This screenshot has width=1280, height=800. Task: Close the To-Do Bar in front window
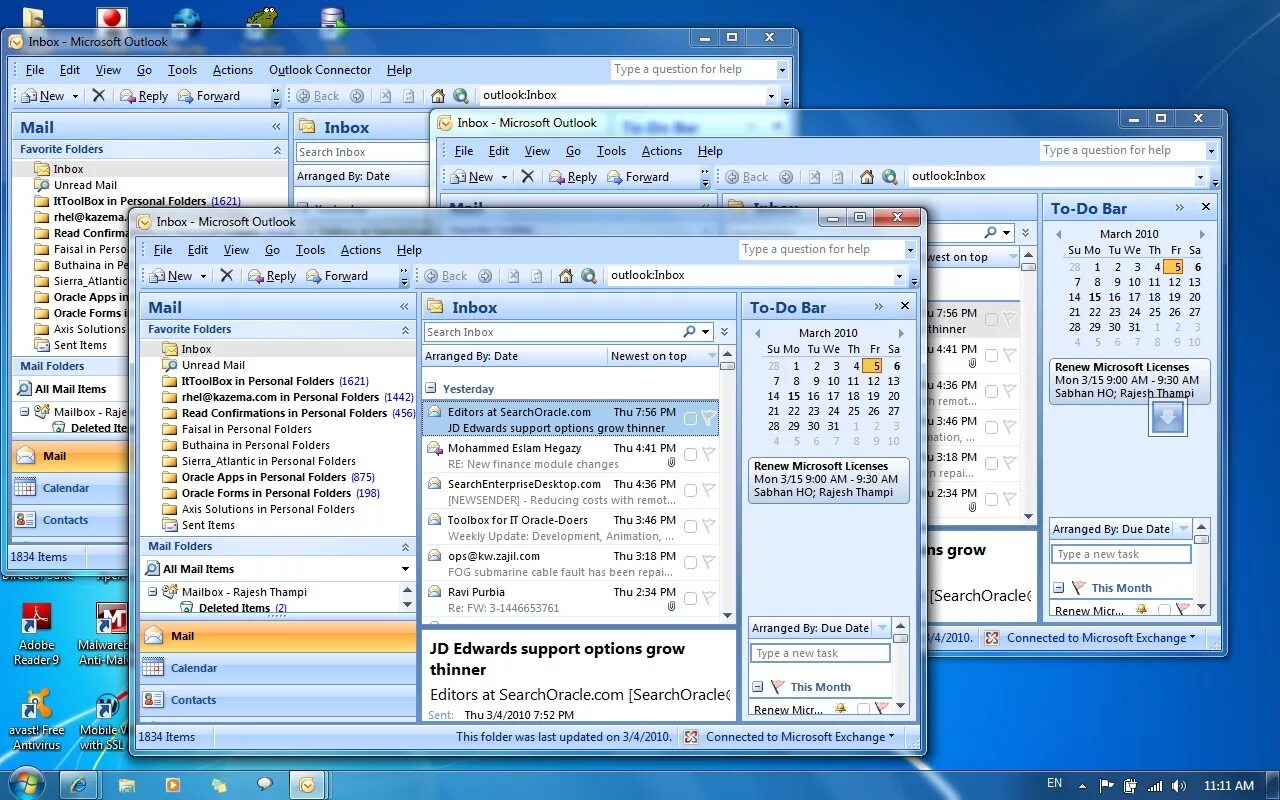click(905, 307)
